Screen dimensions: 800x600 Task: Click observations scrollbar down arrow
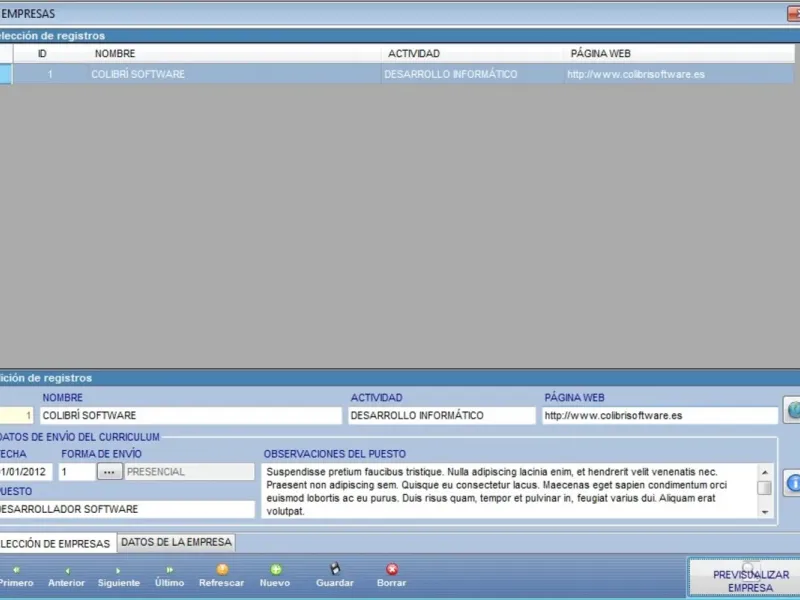tap(764, 512)
